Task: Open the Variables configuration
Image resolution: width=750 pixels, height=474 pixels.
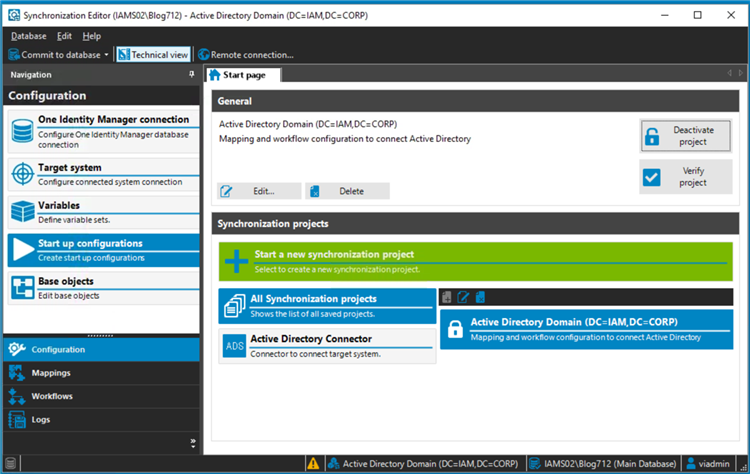Action: click(x=103, y=212)
